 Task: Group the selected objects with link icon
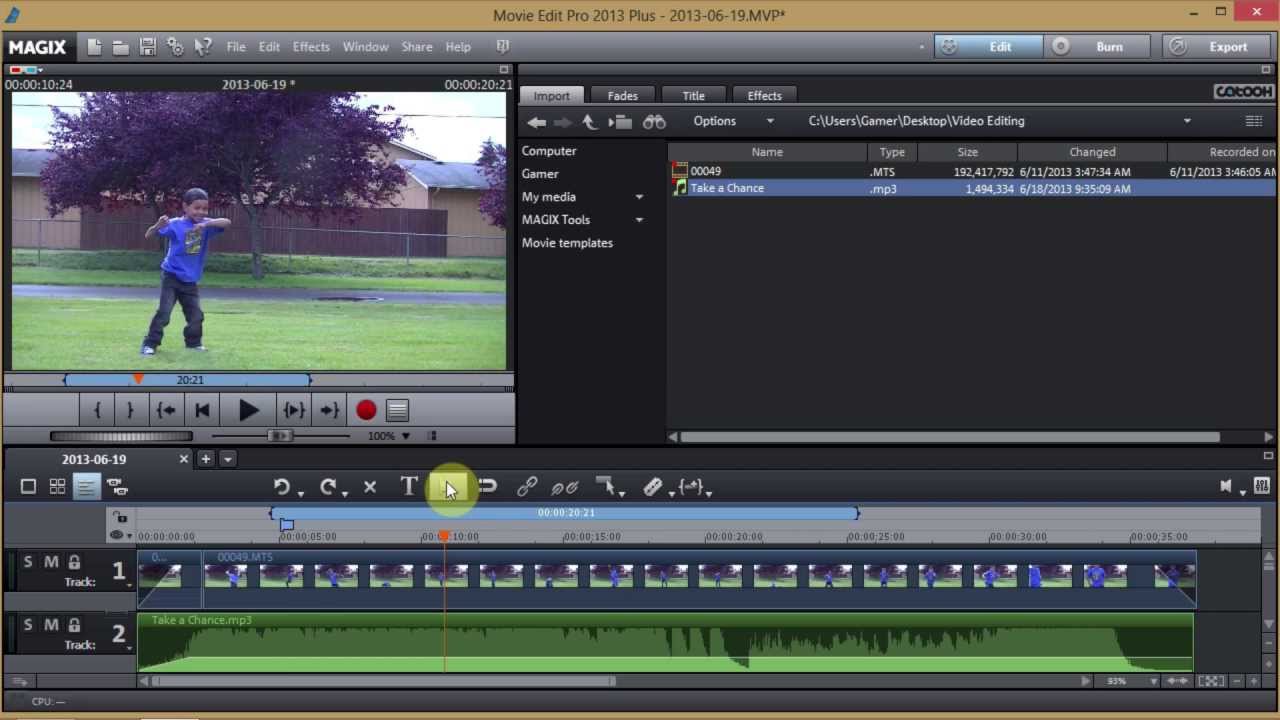pyautogui.click(x=527, y=487)
